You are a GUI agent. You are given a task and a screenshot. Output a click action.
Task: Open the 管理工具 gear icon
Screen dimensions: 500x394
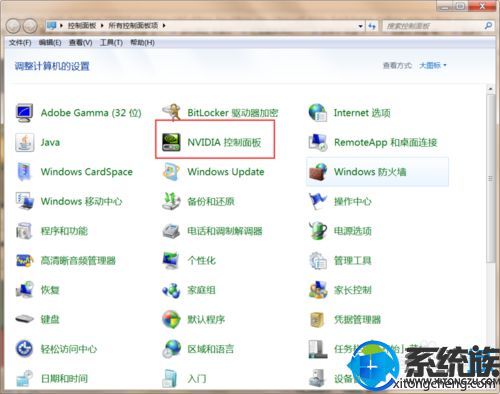(318, 260)
